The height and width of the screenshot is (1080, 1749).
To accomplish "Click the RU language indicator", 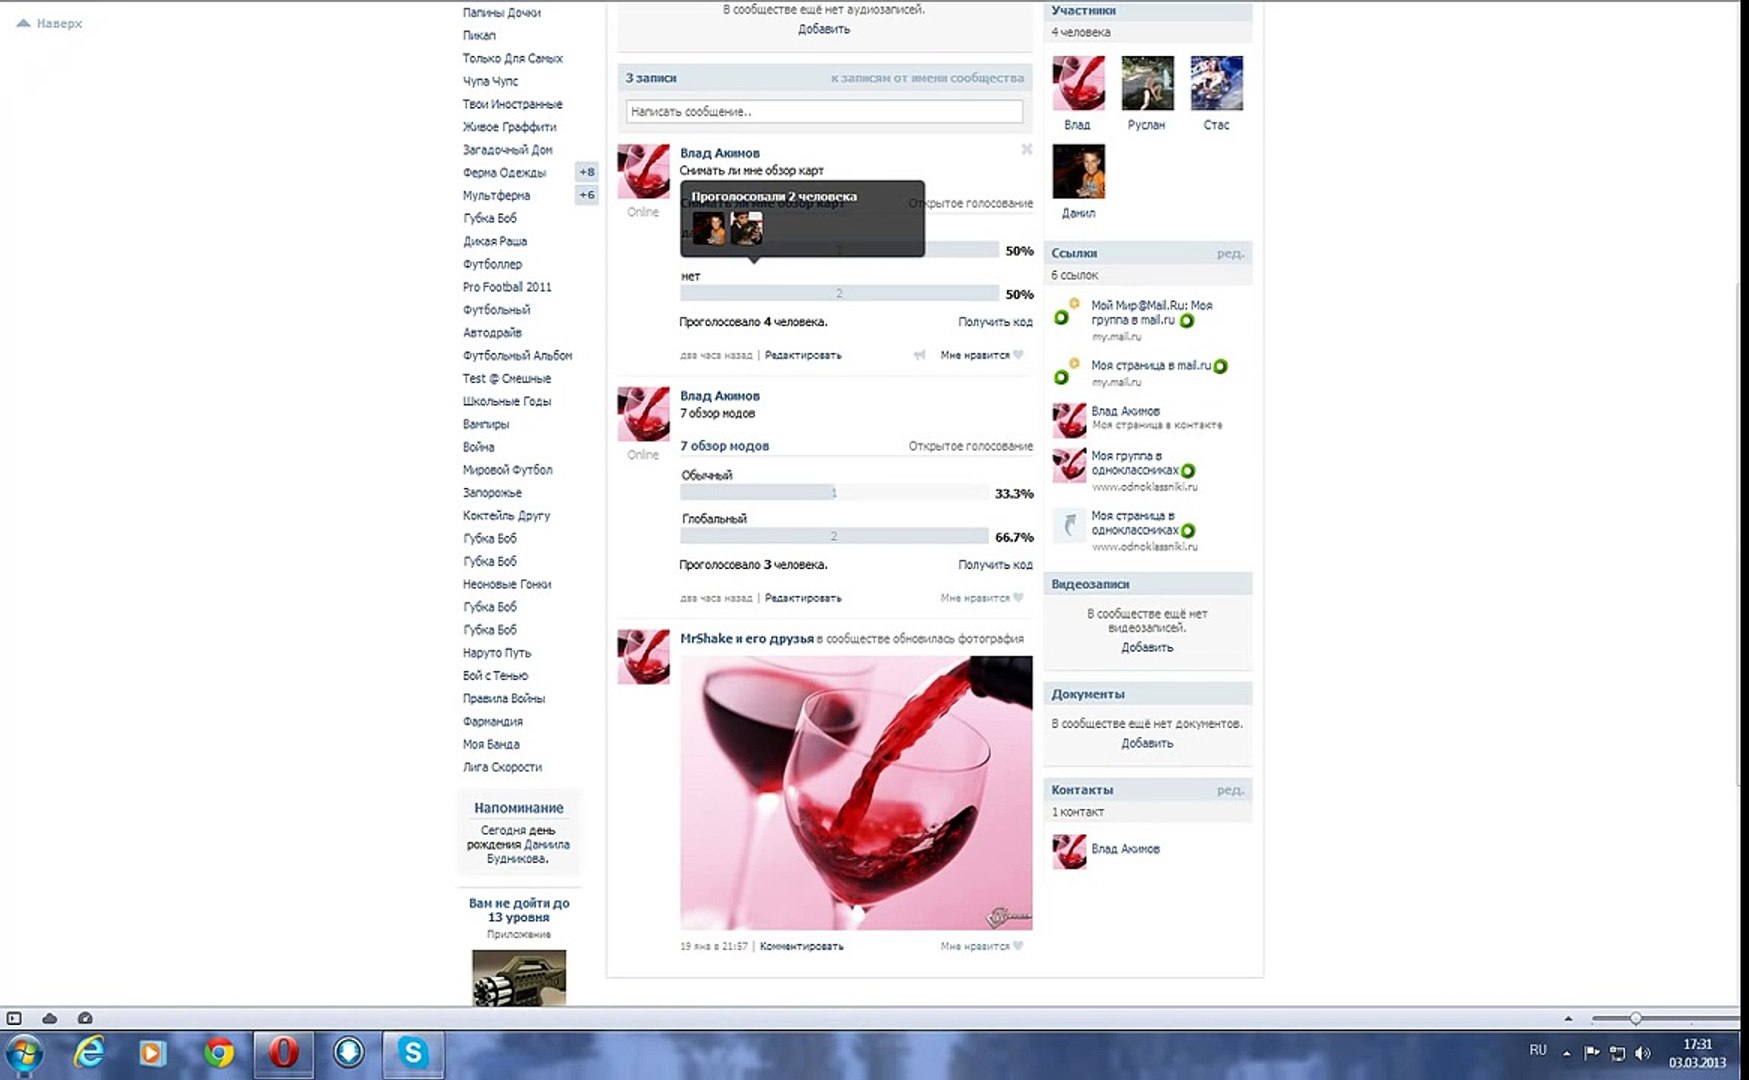I will coord(1538,1050).
